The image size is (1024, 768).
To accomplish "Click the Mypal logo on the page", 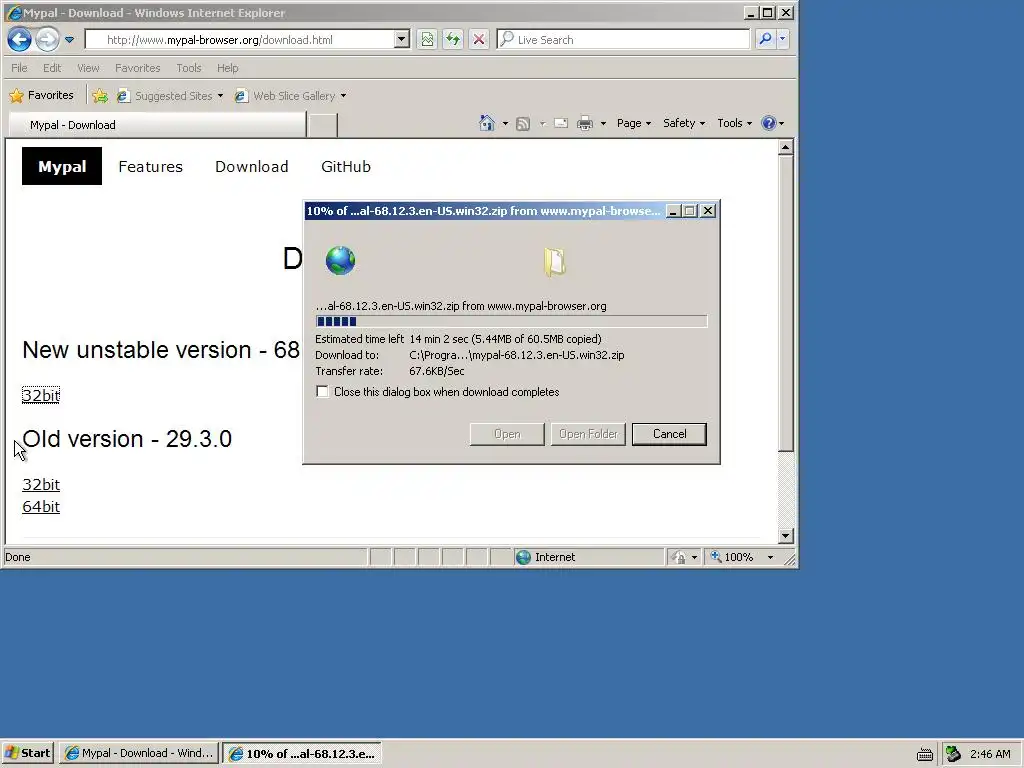I will point(62,167).
